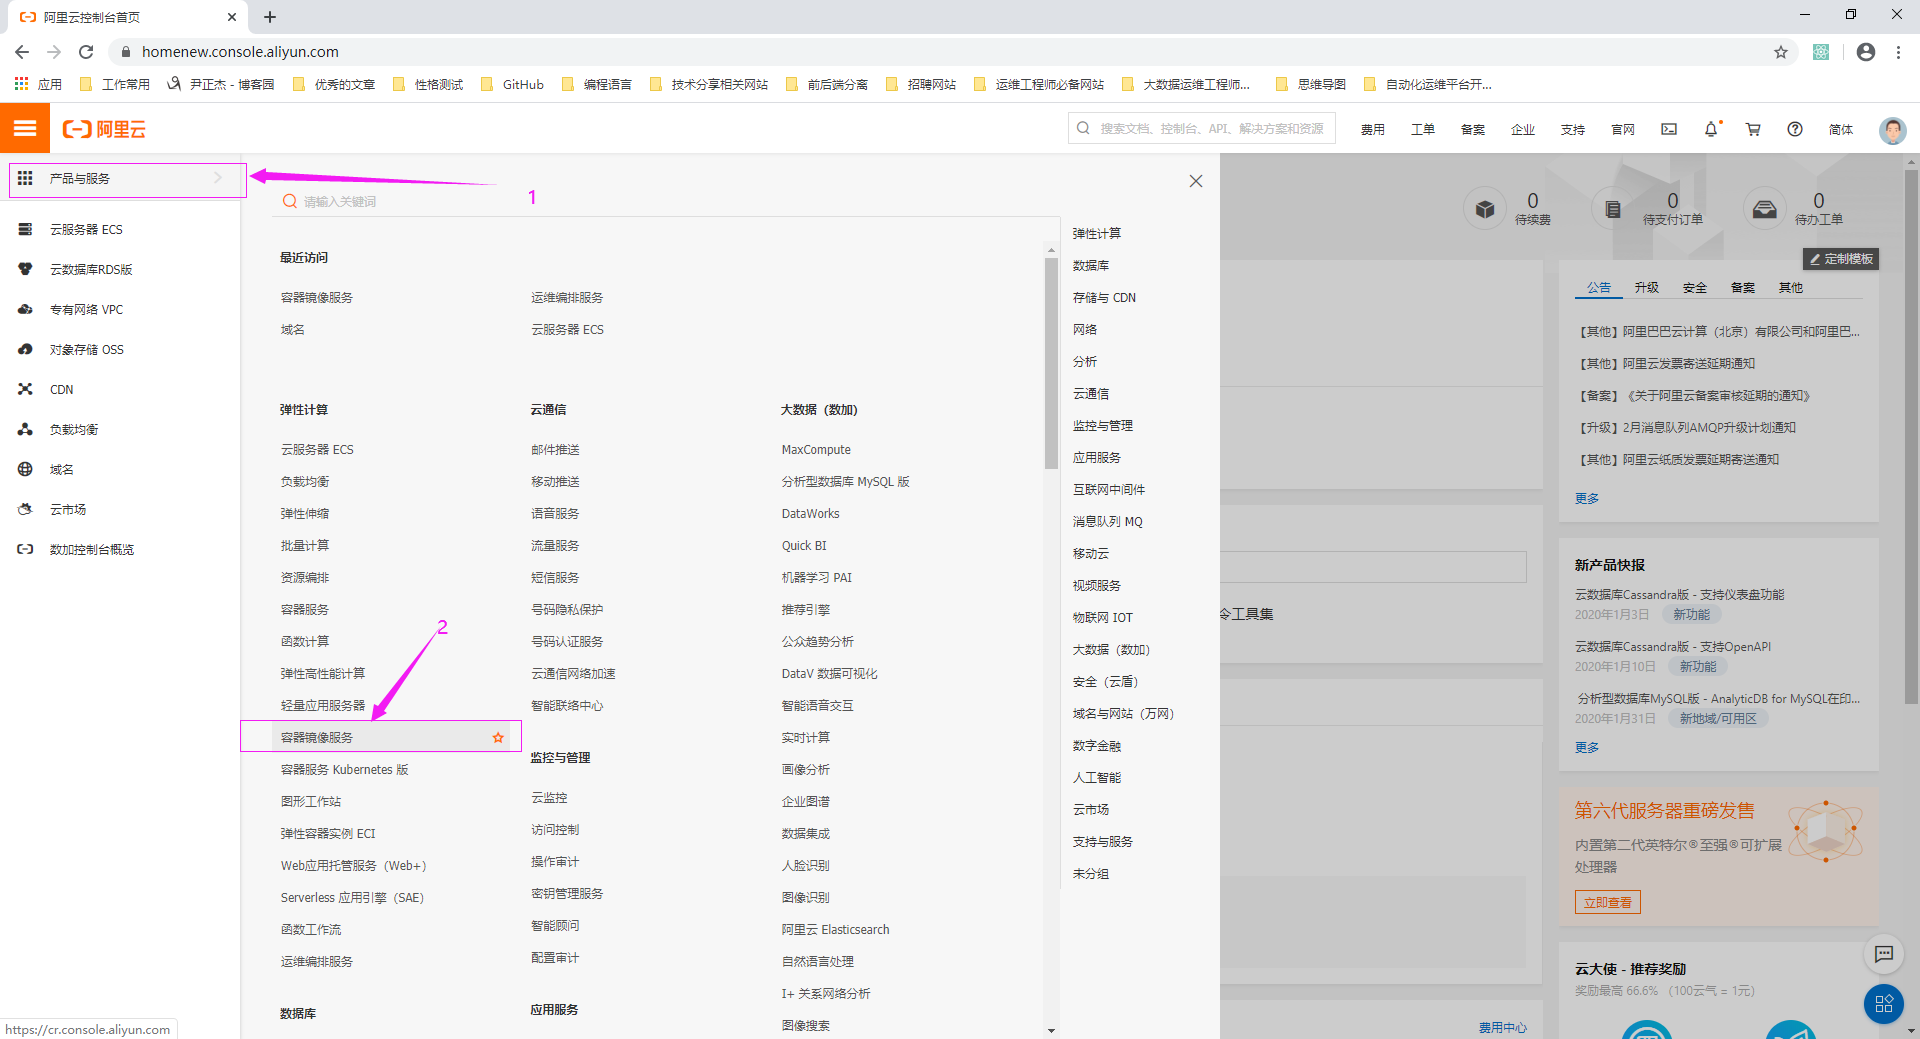Open the 费用 top menu
Image resolution: width=1920 pixels, height=1039 pixels.
[x=1373, y=130]
